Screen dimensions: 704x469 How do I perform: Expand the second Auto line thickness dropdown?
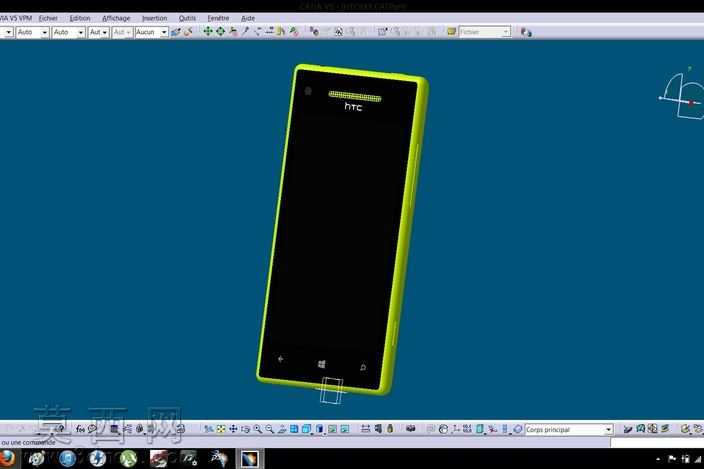[x=81, y=32]
